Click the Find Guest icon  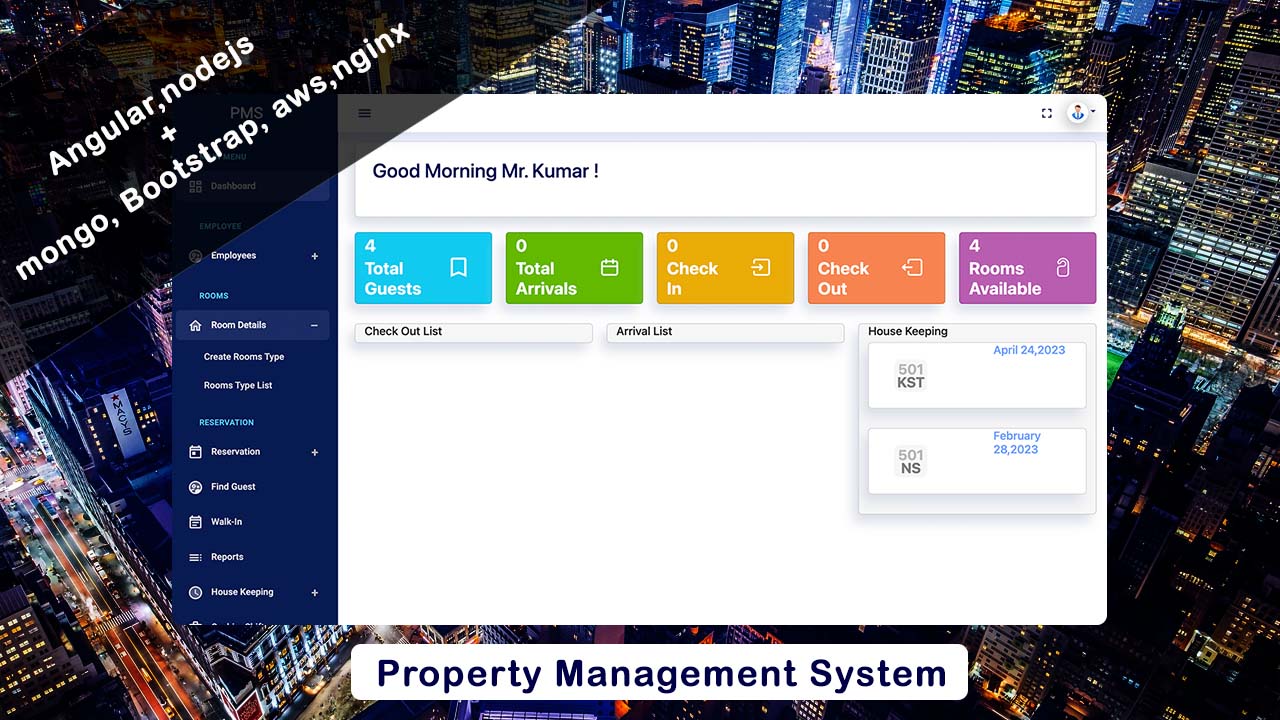tap(195, 487)
